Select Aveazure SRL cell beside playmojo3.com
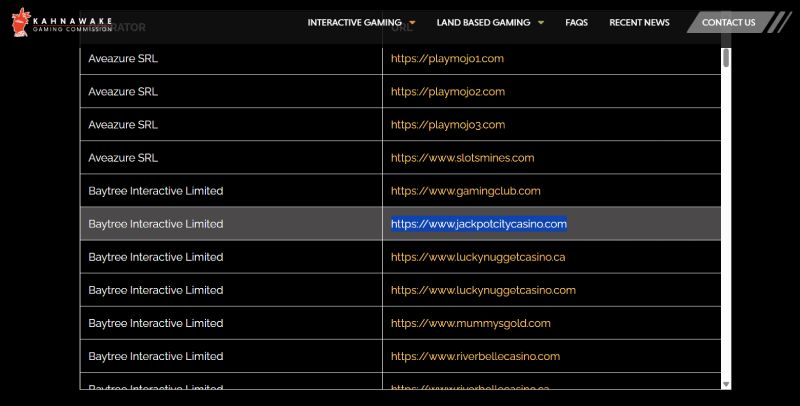 pos(231,124)
